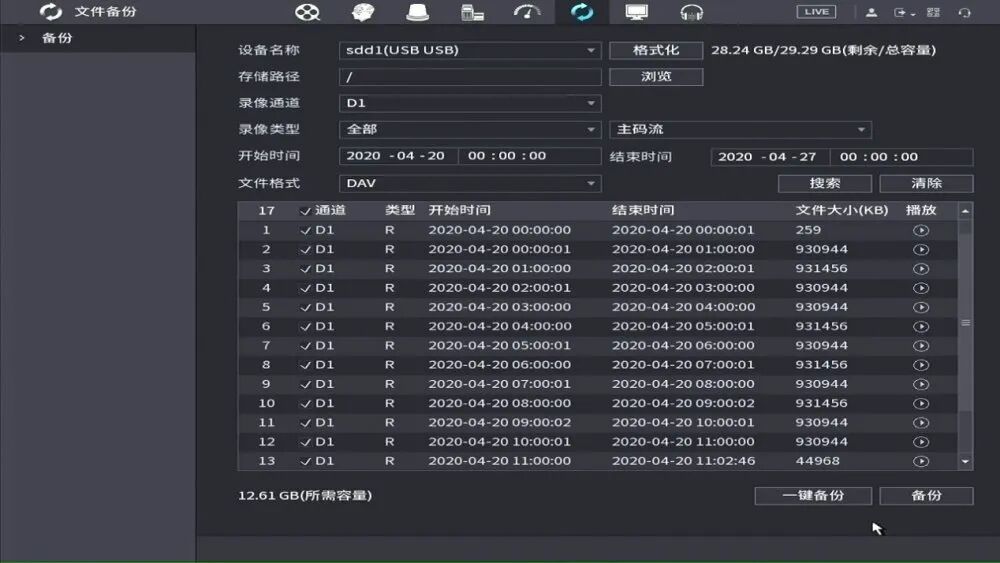Click the 结束时间 time field 00:00:00
The image size is (1000, 563).
(x=901, y=157)
